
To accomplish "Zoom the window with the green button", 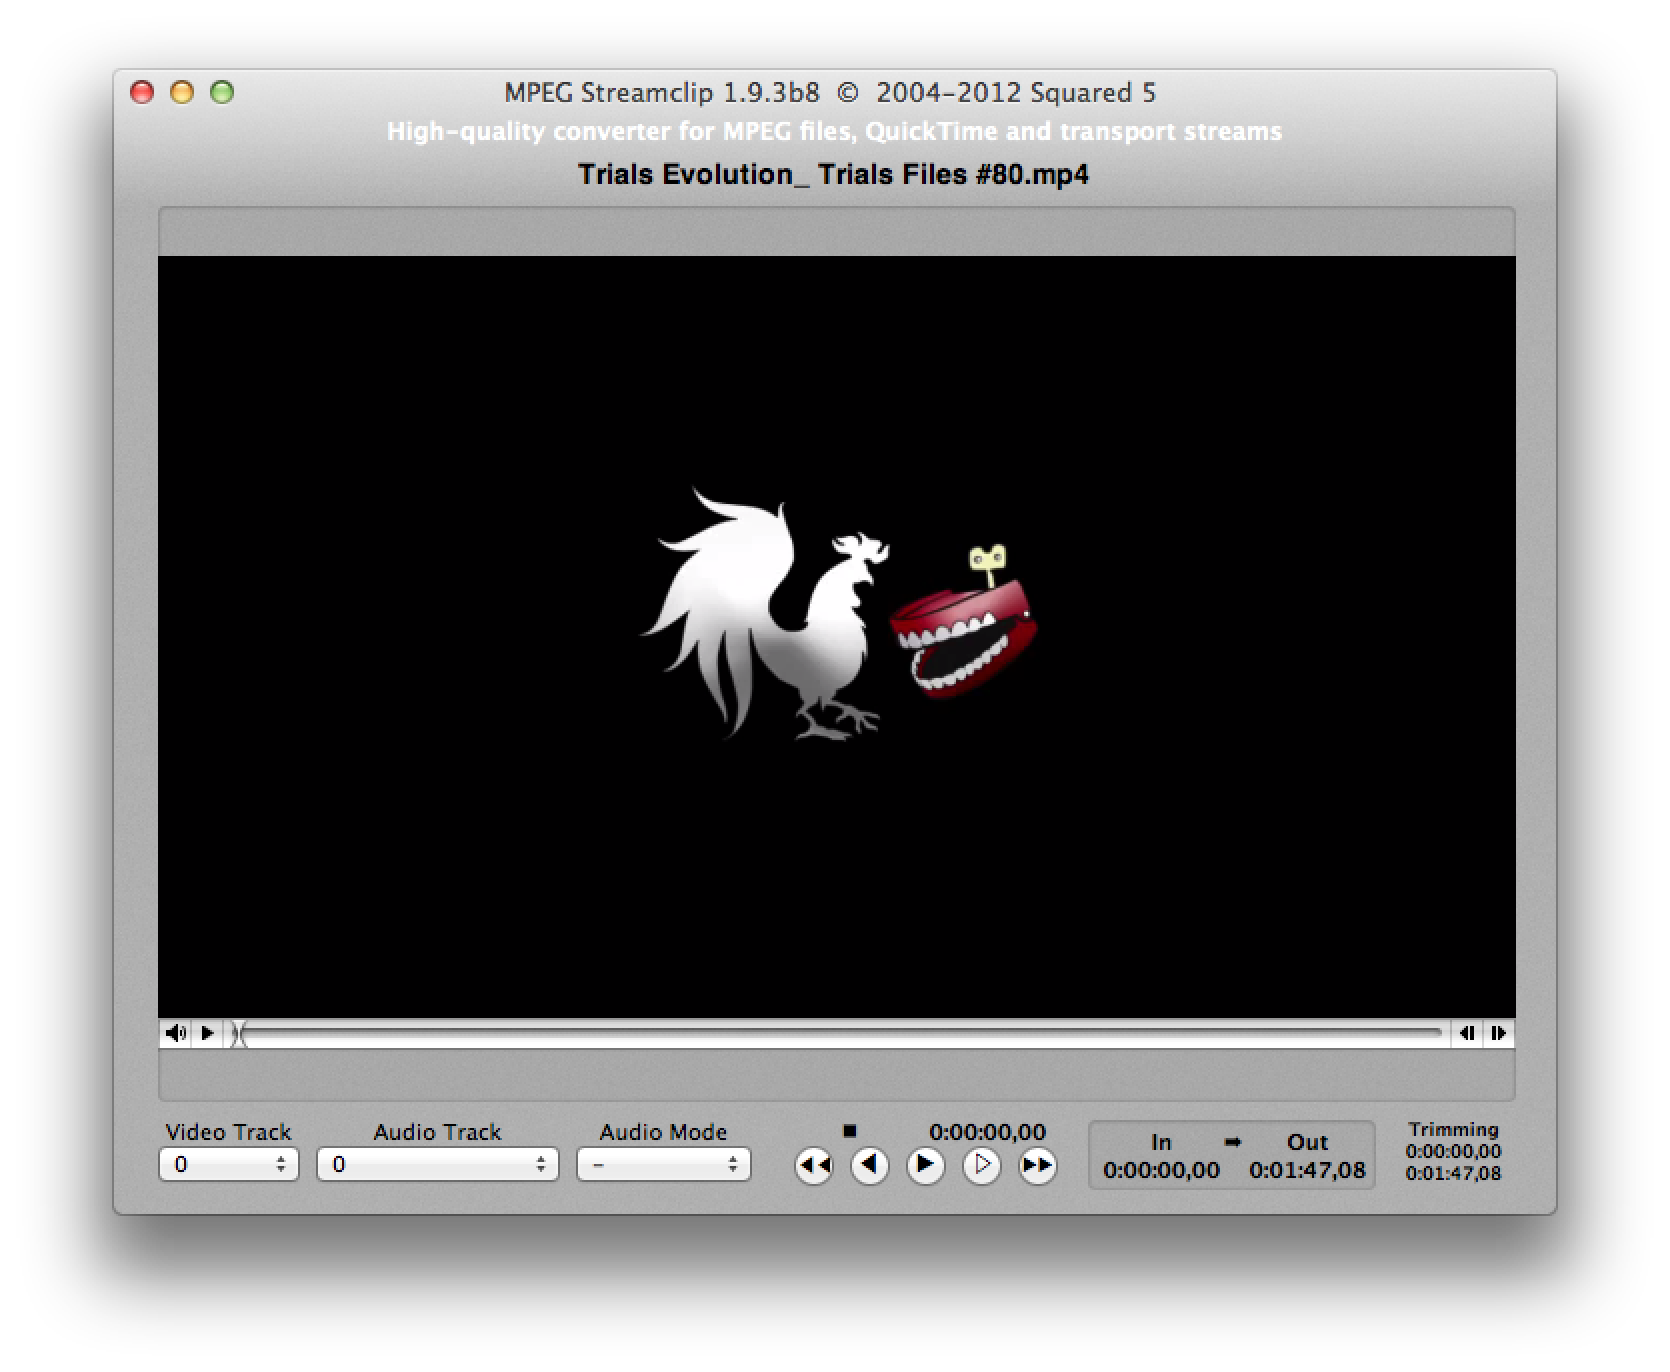I will coord(222,93).
